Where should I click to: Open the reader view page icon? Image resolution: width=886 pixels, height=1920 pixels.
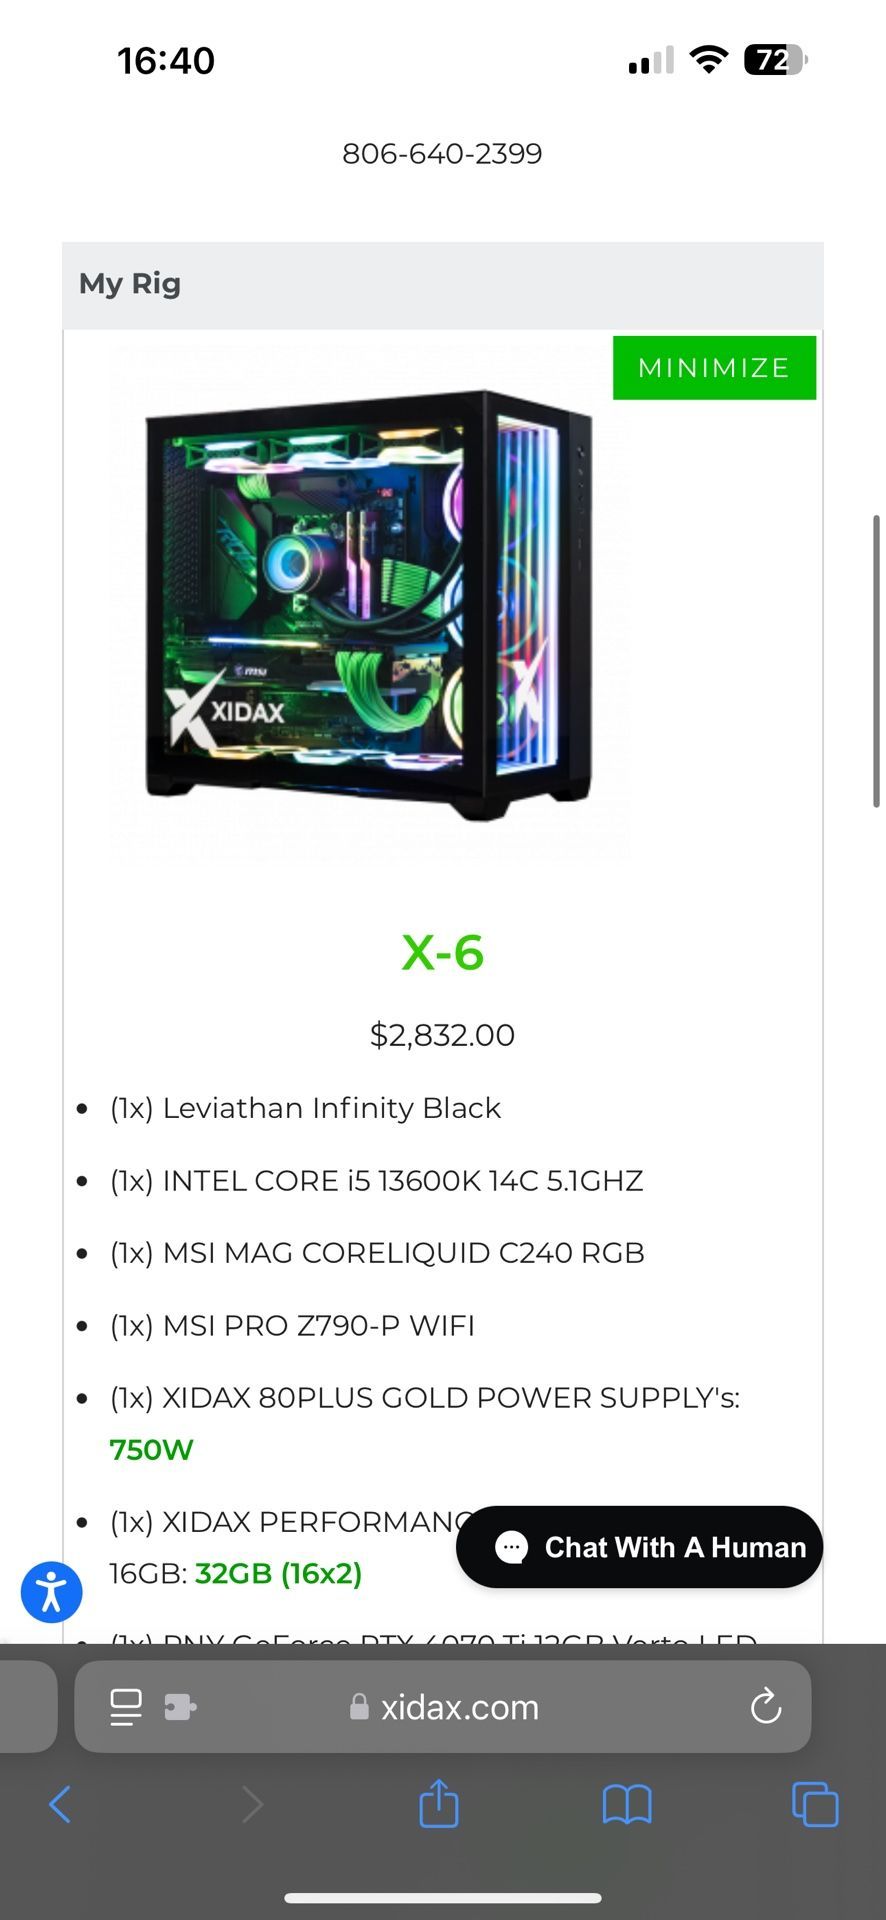(126, 1707)
